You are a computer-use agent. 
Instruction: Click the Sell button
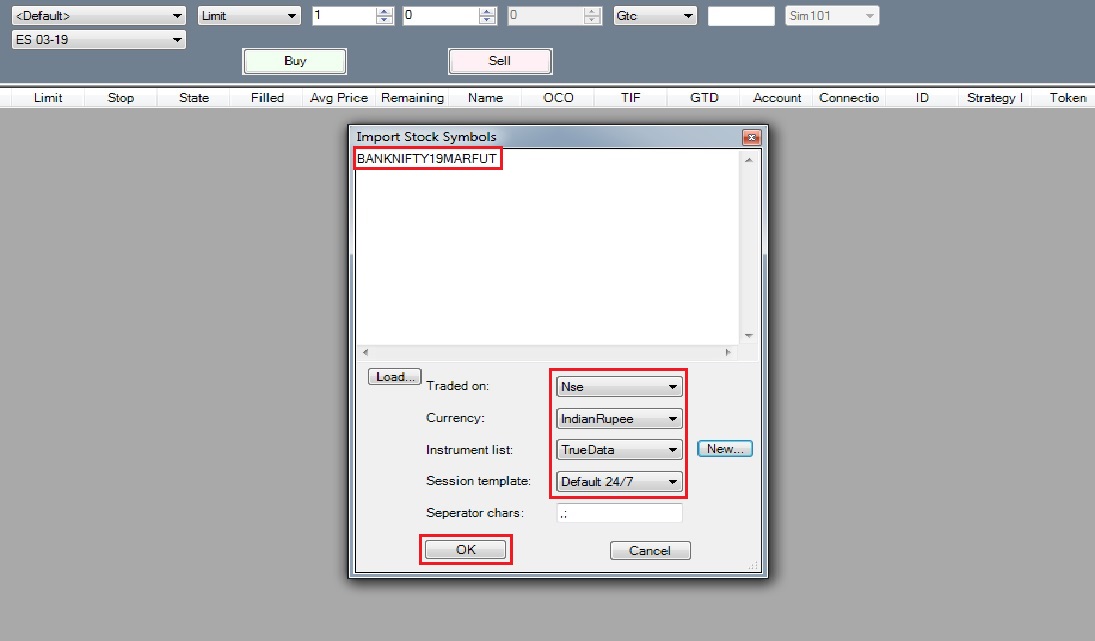500,61
